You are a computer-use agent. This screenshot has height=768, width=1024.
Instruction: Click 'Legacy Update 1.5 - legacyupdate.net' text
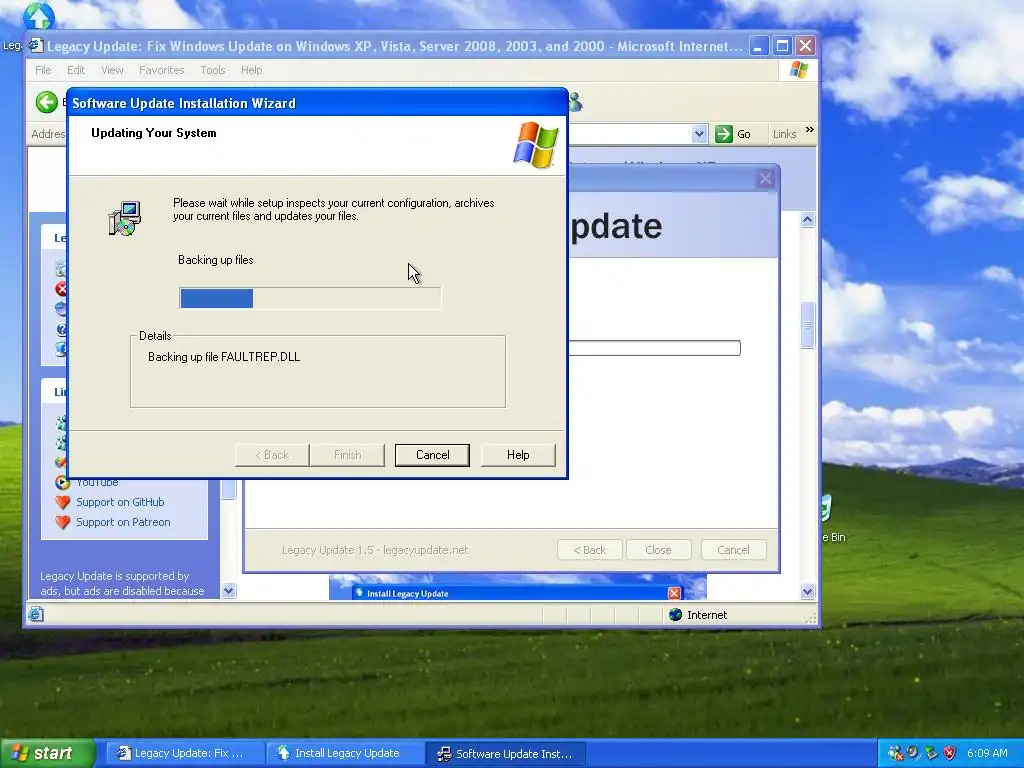(375, 550)
